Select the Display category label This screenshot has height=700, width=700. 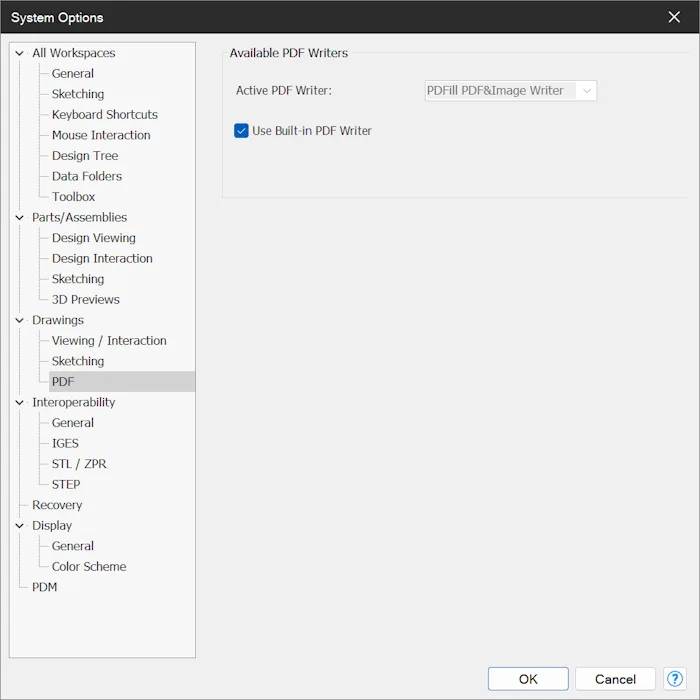[52, 525]
